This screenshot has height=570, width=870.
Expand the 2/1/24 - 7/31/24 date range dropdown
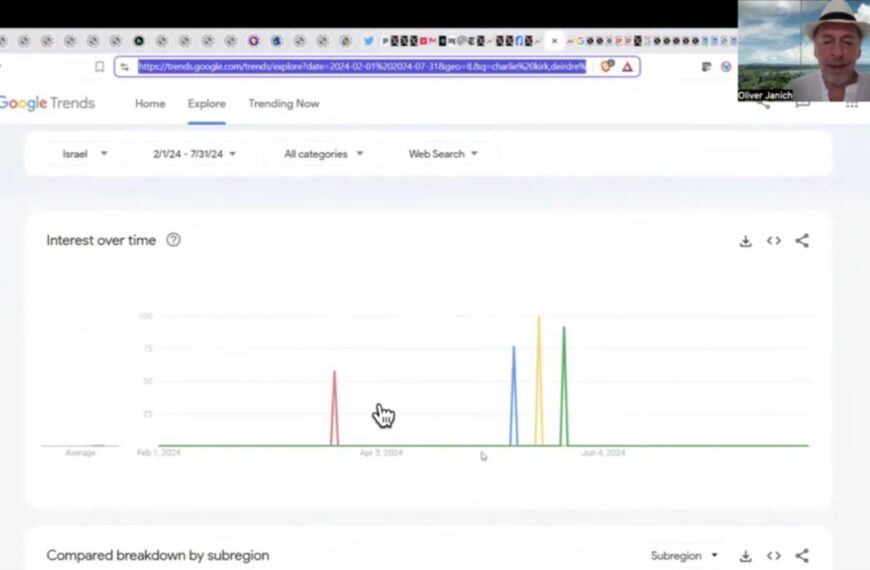[194, 154]
